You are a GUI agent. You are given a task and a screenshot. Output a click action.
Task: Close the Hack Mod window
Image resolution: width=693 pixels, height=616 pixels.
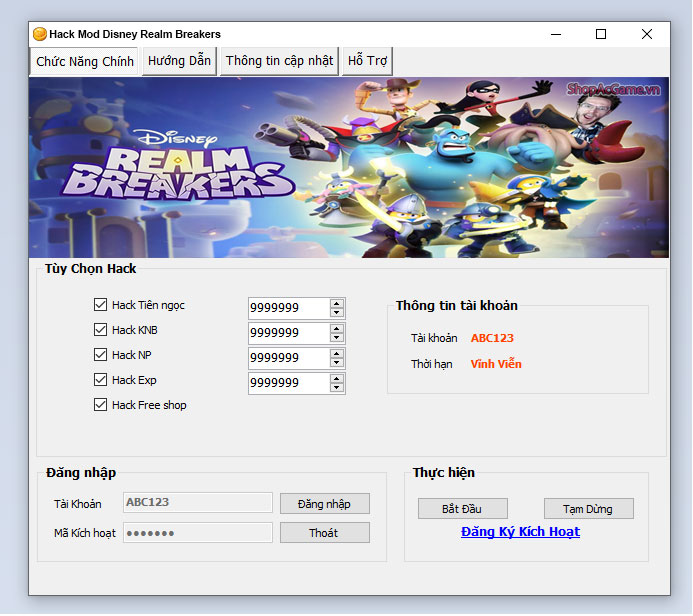647,34
